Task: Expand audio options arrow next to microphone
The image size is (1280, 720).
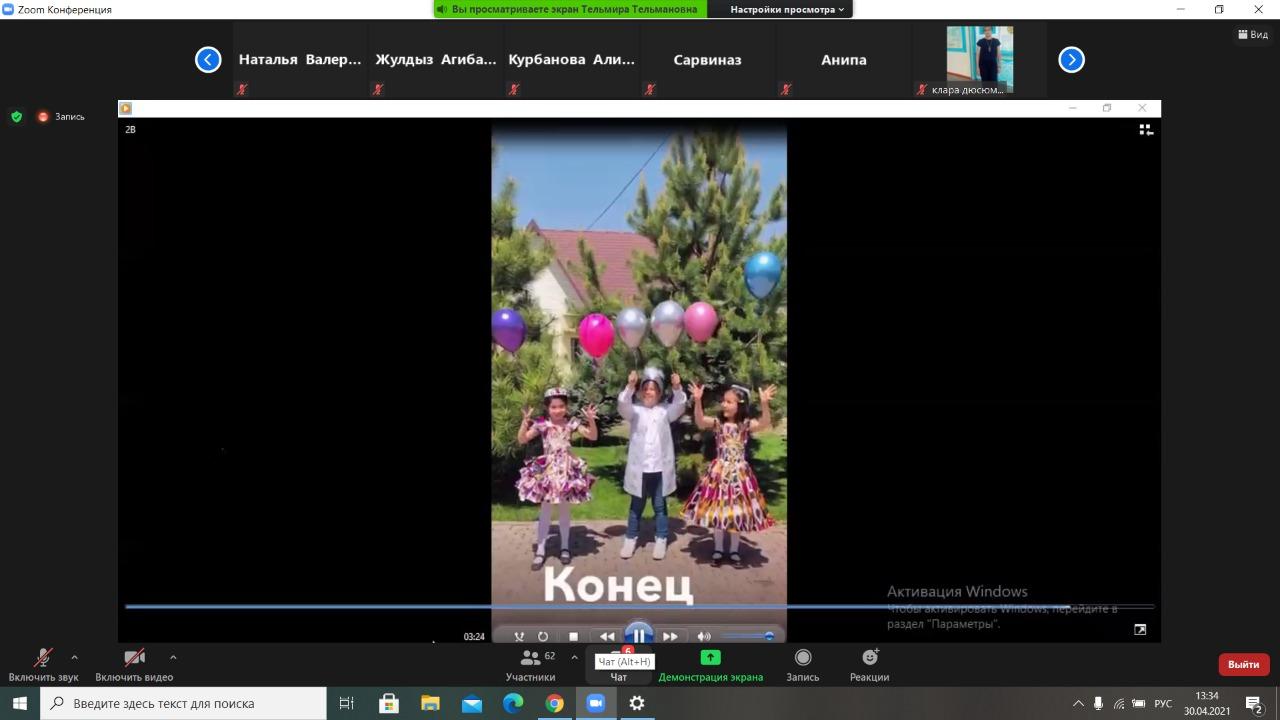Action: coord(74,657)
